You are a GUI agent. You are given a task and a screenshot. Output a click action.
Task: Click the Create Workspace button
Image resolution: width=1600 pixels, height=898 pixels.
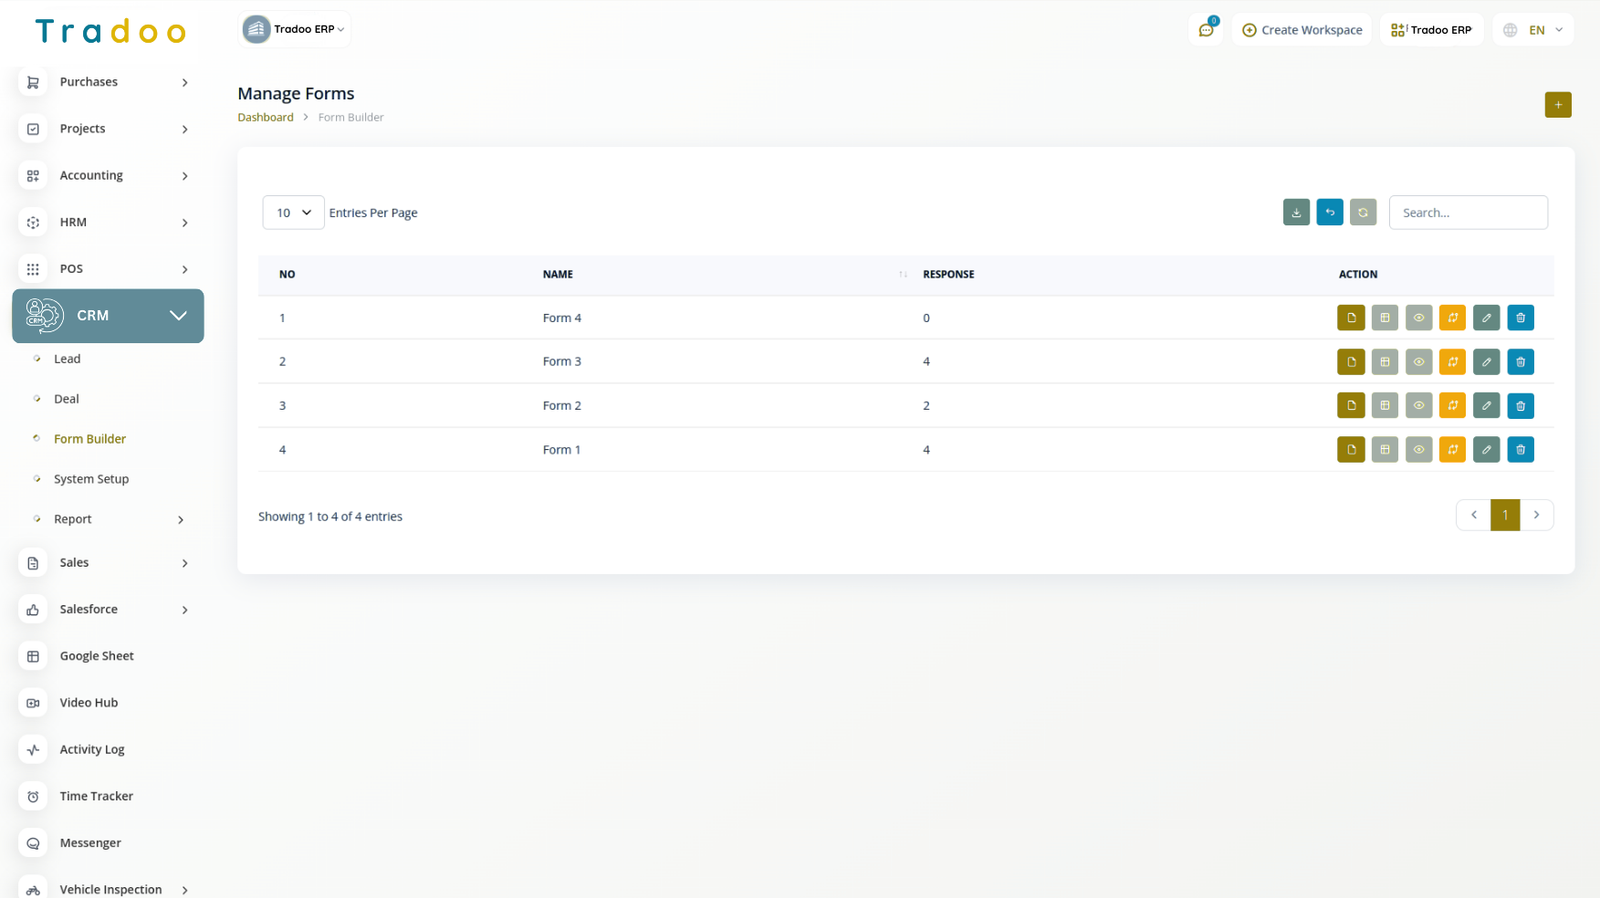1301,30
